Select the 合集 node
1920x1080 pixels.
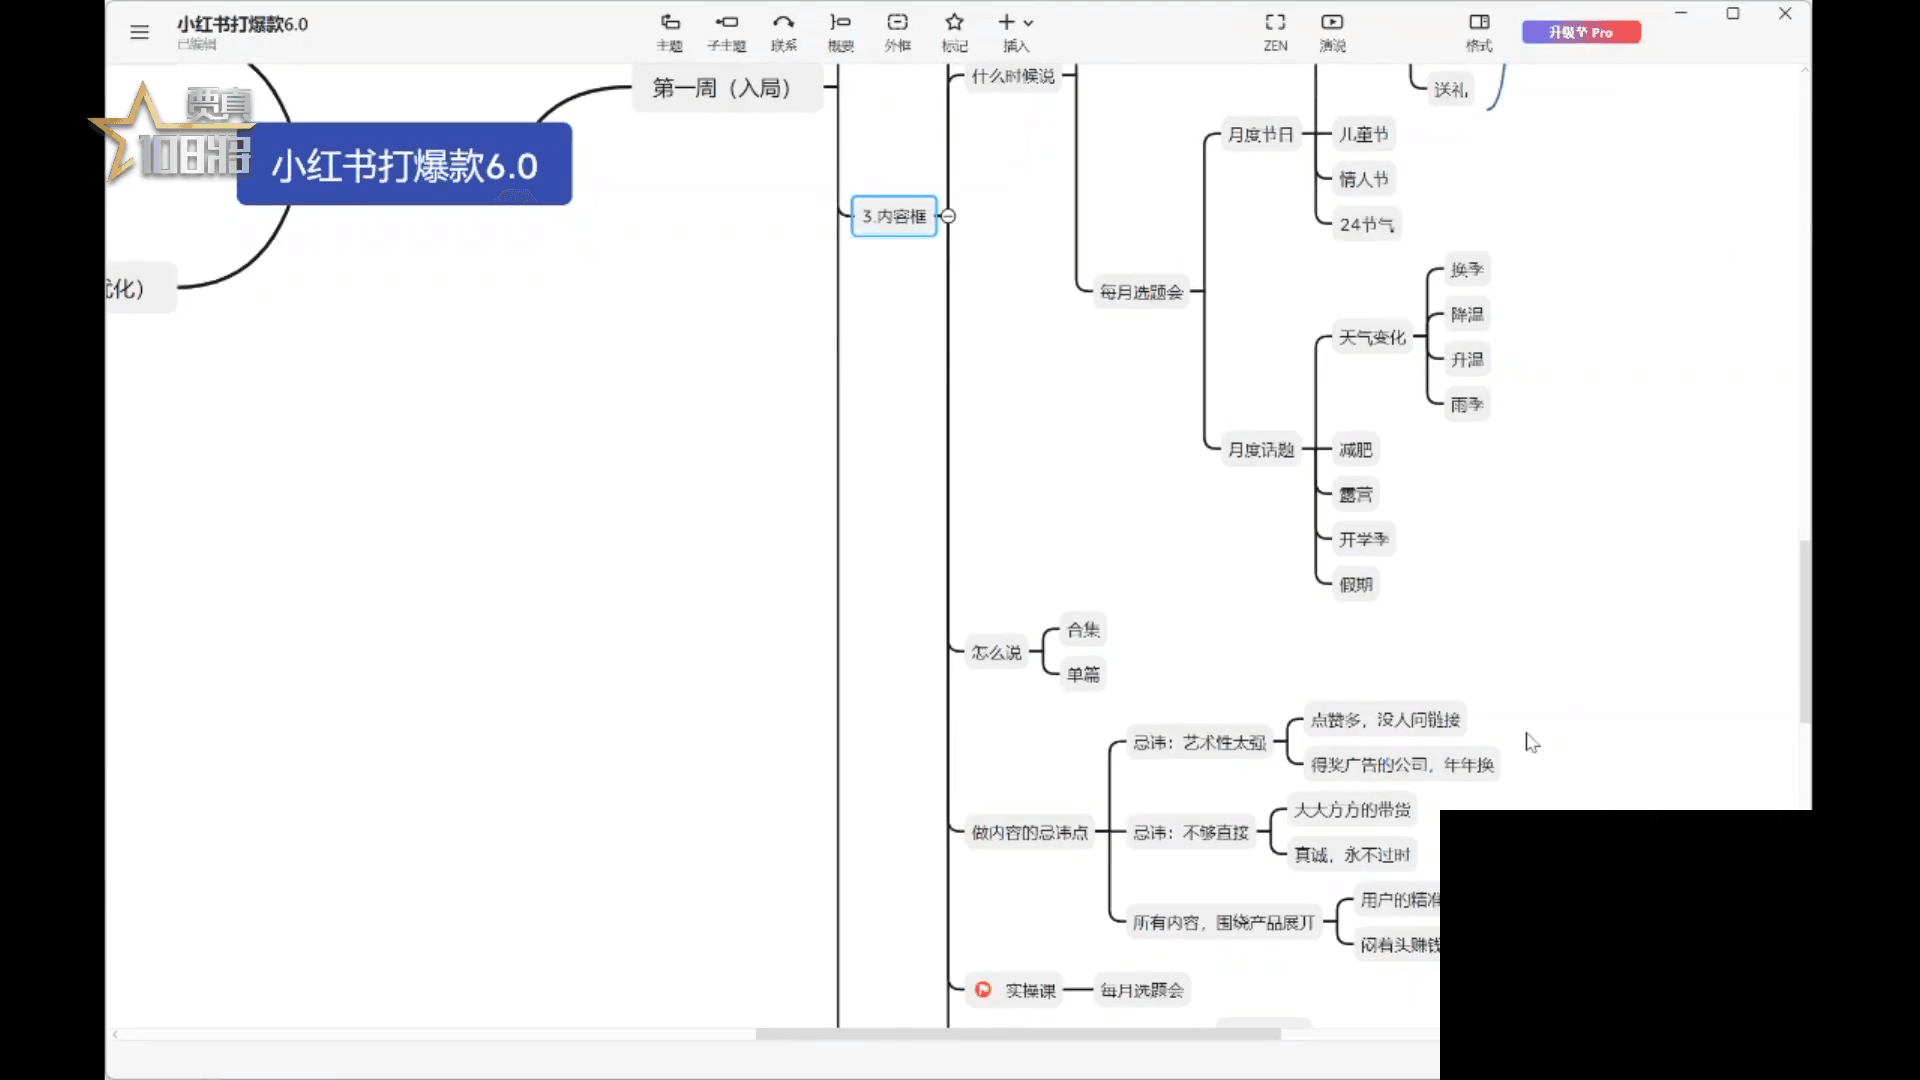click(1083, 630)
